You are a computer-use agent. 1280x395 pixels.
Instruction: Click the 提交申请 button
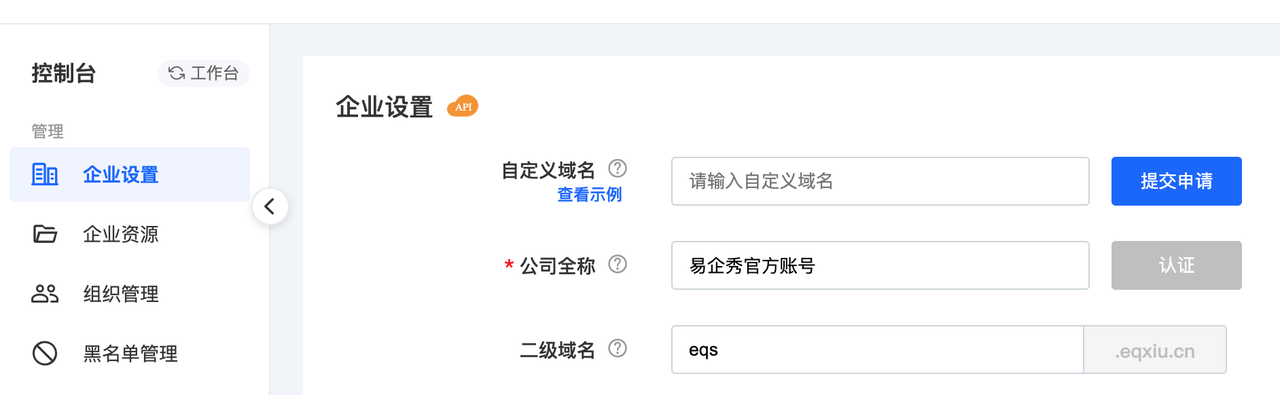pyautogui.click(x=1176, y=181)
